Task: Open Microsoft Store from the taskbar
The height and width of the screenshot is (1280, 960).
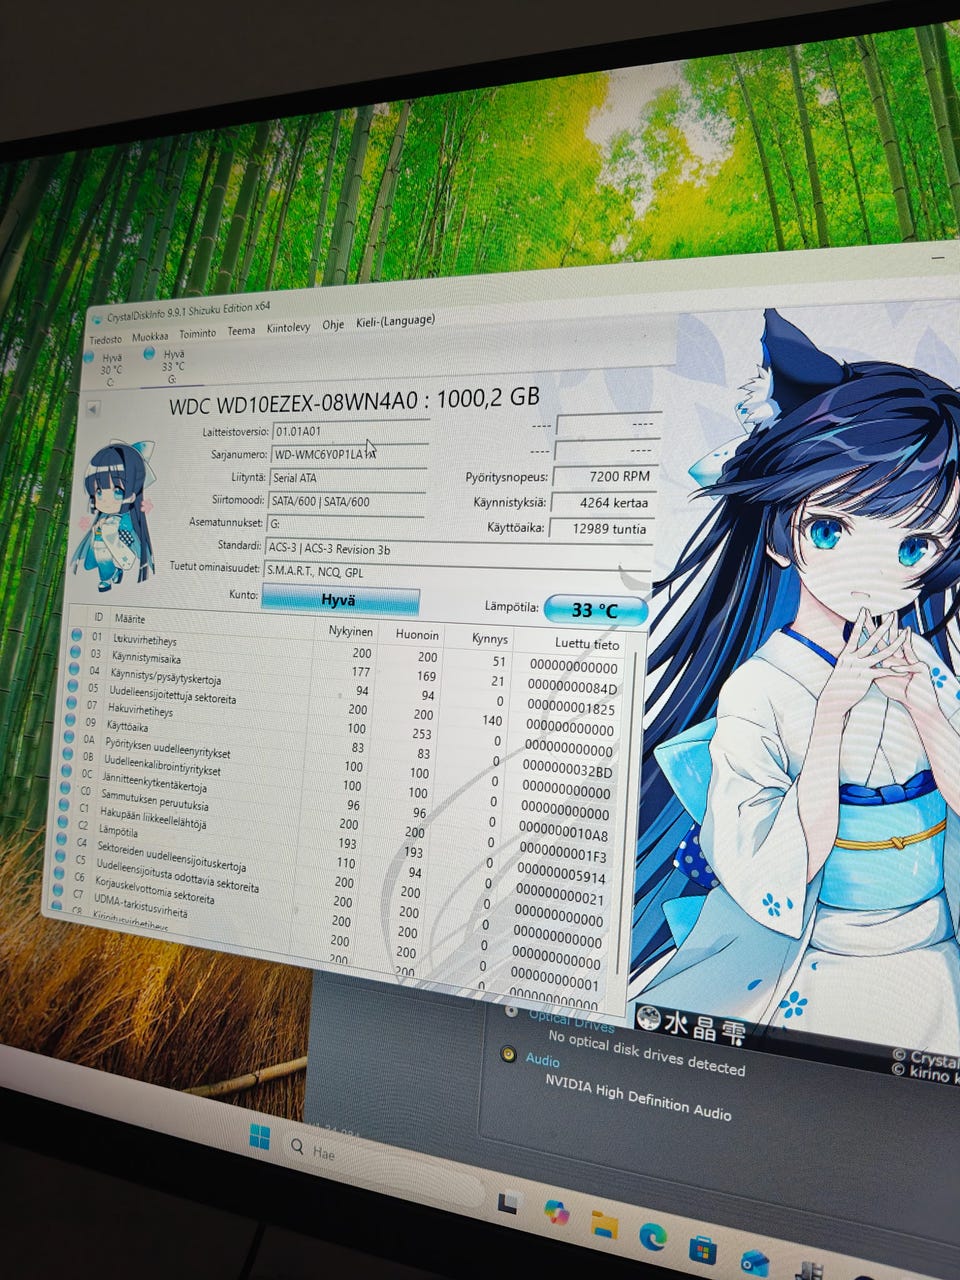Action: pos(703,1249)
